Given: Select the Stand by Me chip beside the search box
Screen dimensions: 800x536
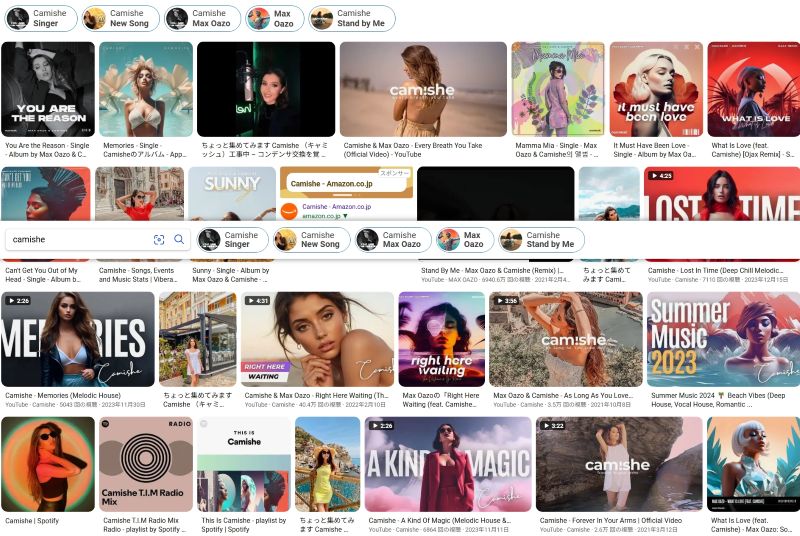Looking at the screenshot, I should click(x=539, y=240).
